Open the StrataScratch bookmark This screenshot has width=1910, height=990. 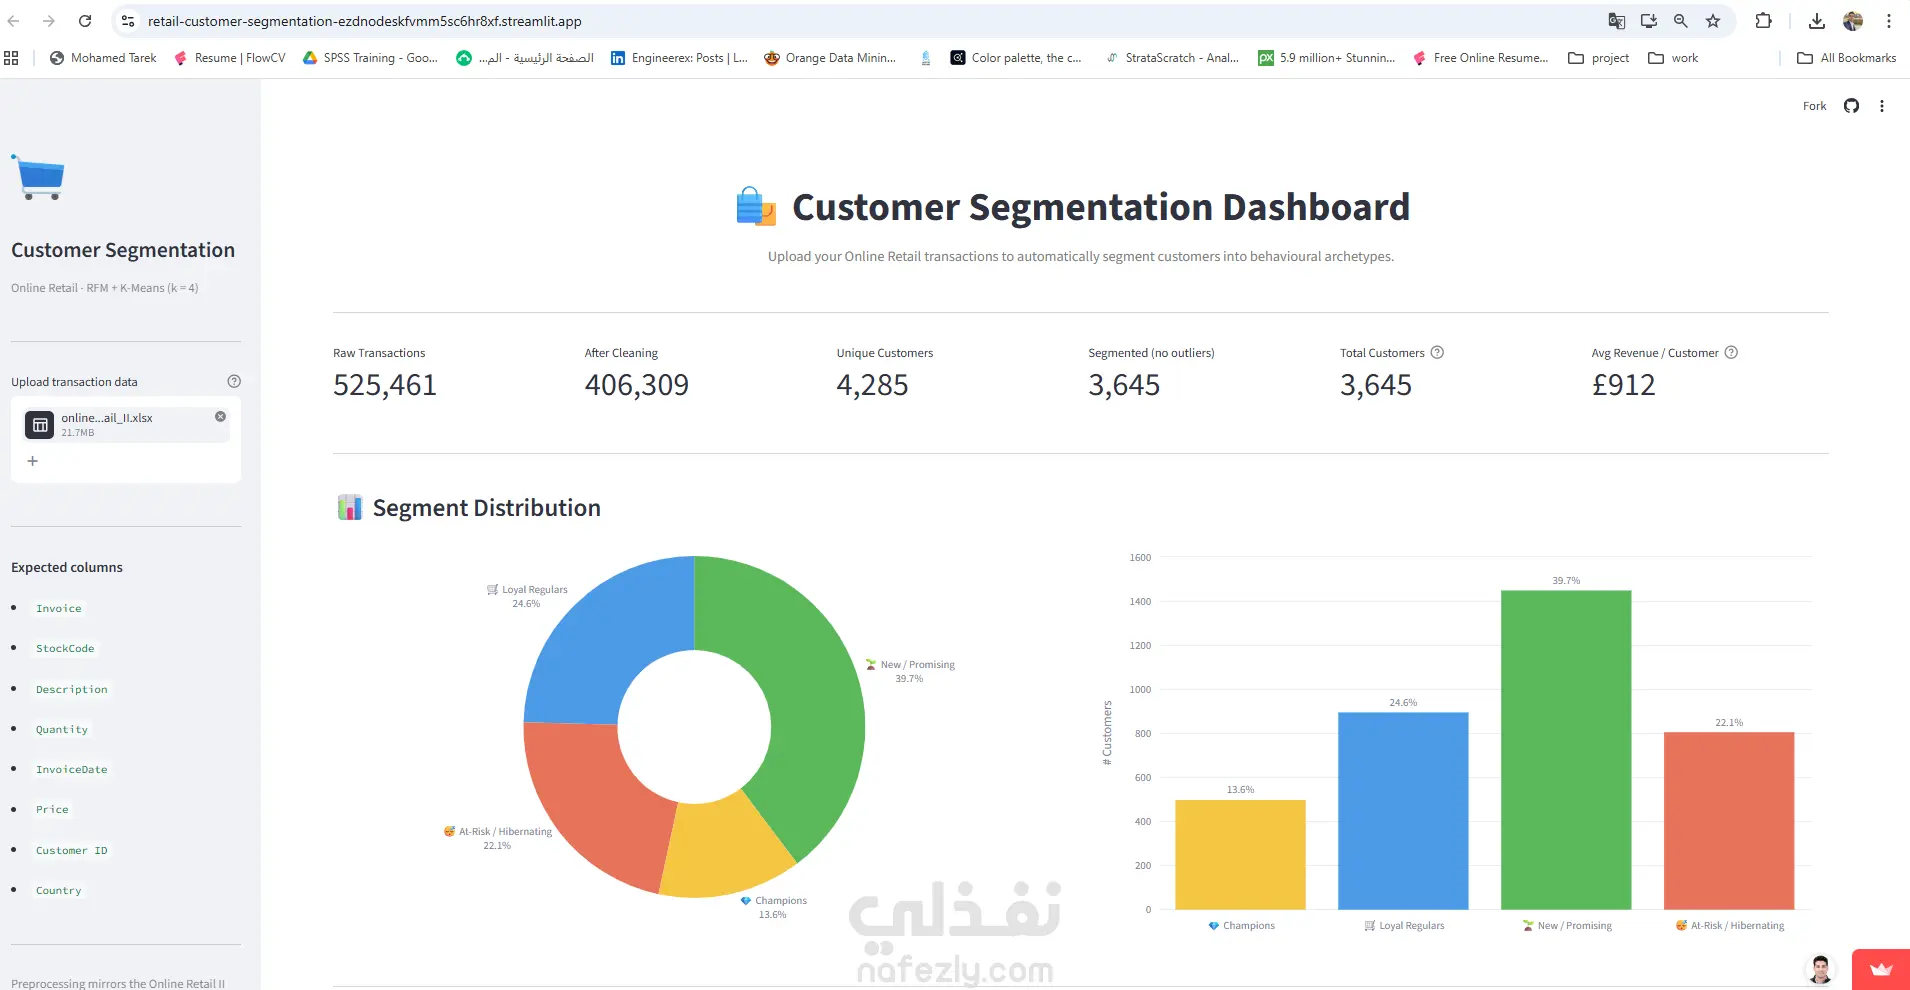[1172, 58]
